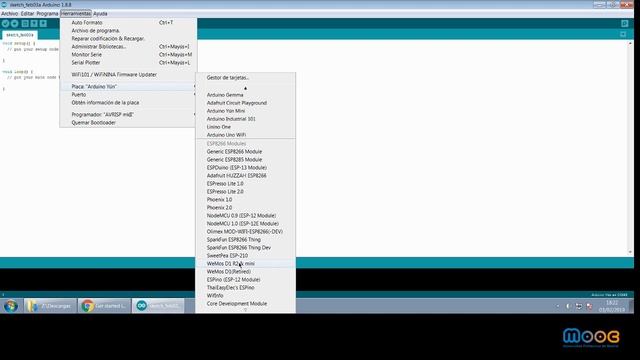640x360 pixels.
Task: Select ESPDuino (ESP-13 Module) board
Action: (245, 167)
